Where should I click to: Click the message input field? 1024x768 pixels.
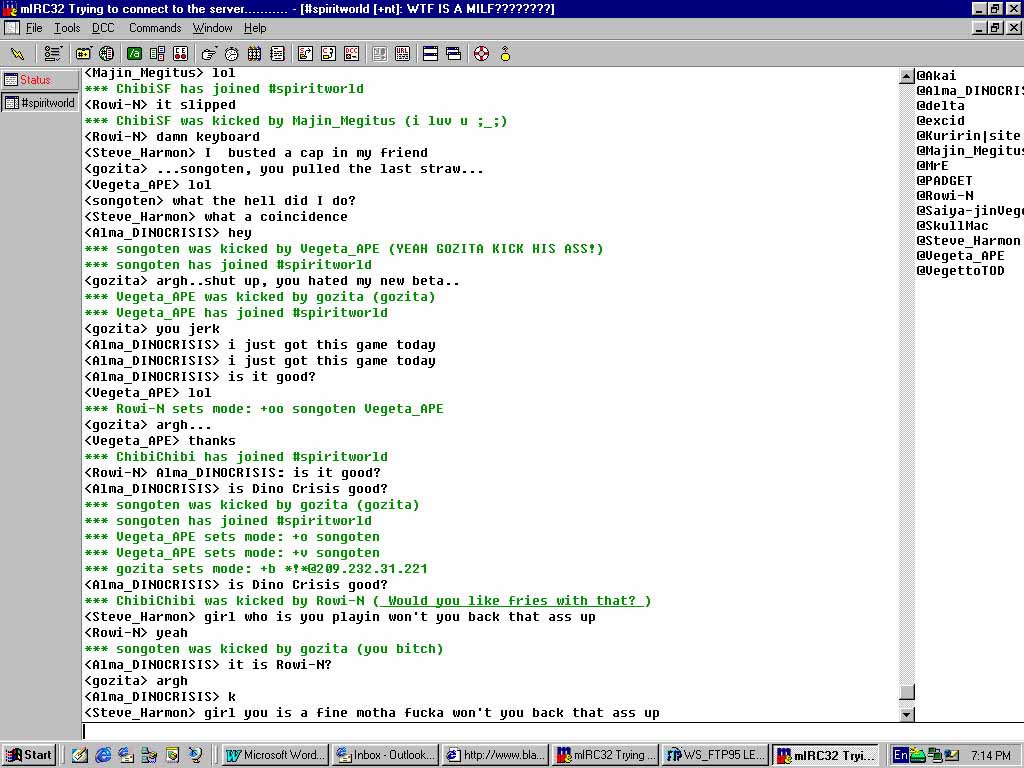[x=552, y=731]
